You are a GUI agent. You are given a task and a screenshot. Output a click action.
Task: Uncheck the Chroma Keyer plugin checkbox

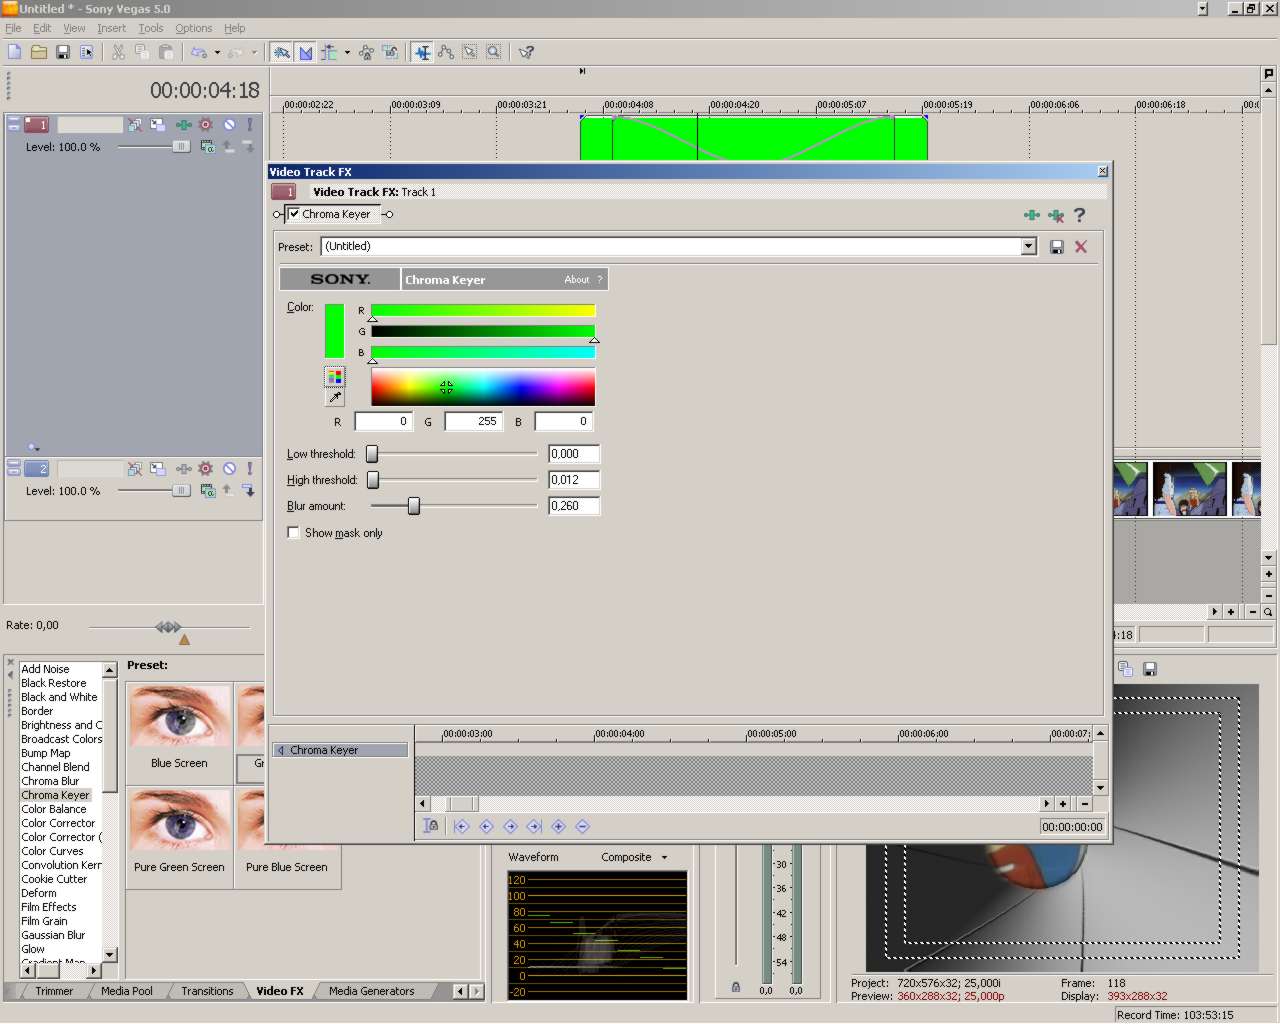click(x=294, y=214)
